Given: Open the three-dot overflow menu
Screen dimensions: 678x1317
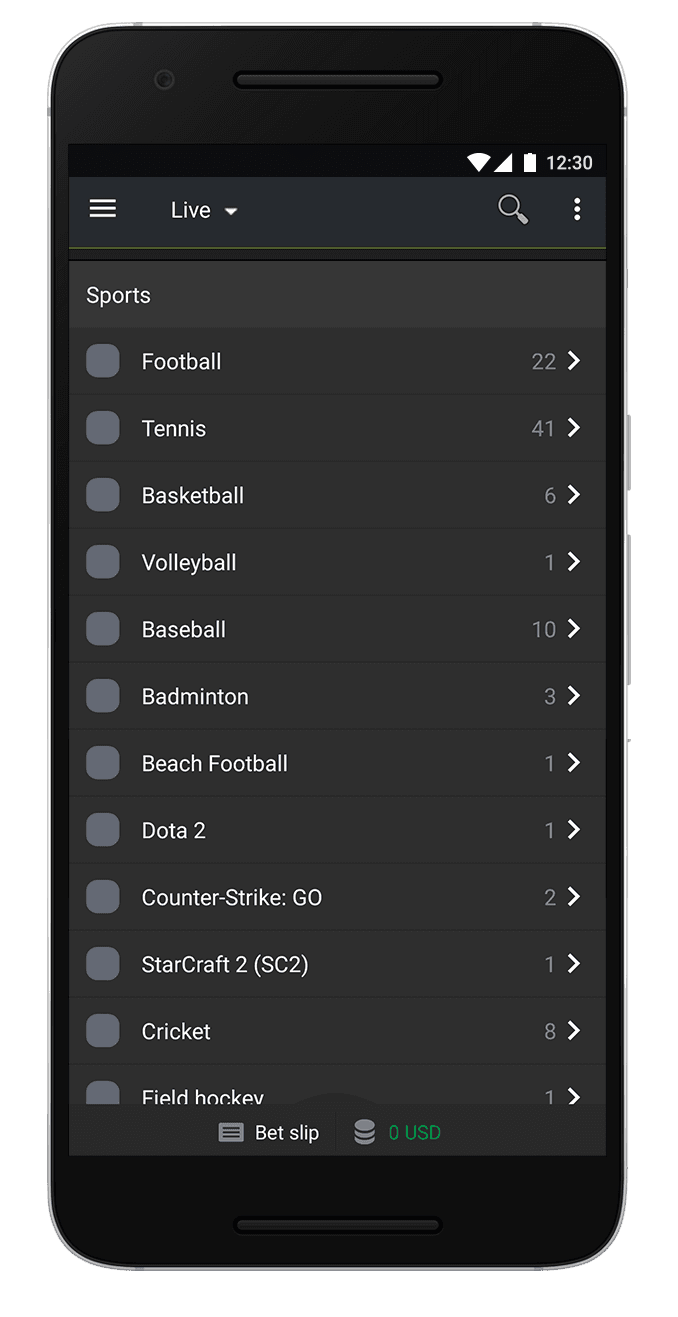Looking at the screenshot, I should tap(577, 209).
